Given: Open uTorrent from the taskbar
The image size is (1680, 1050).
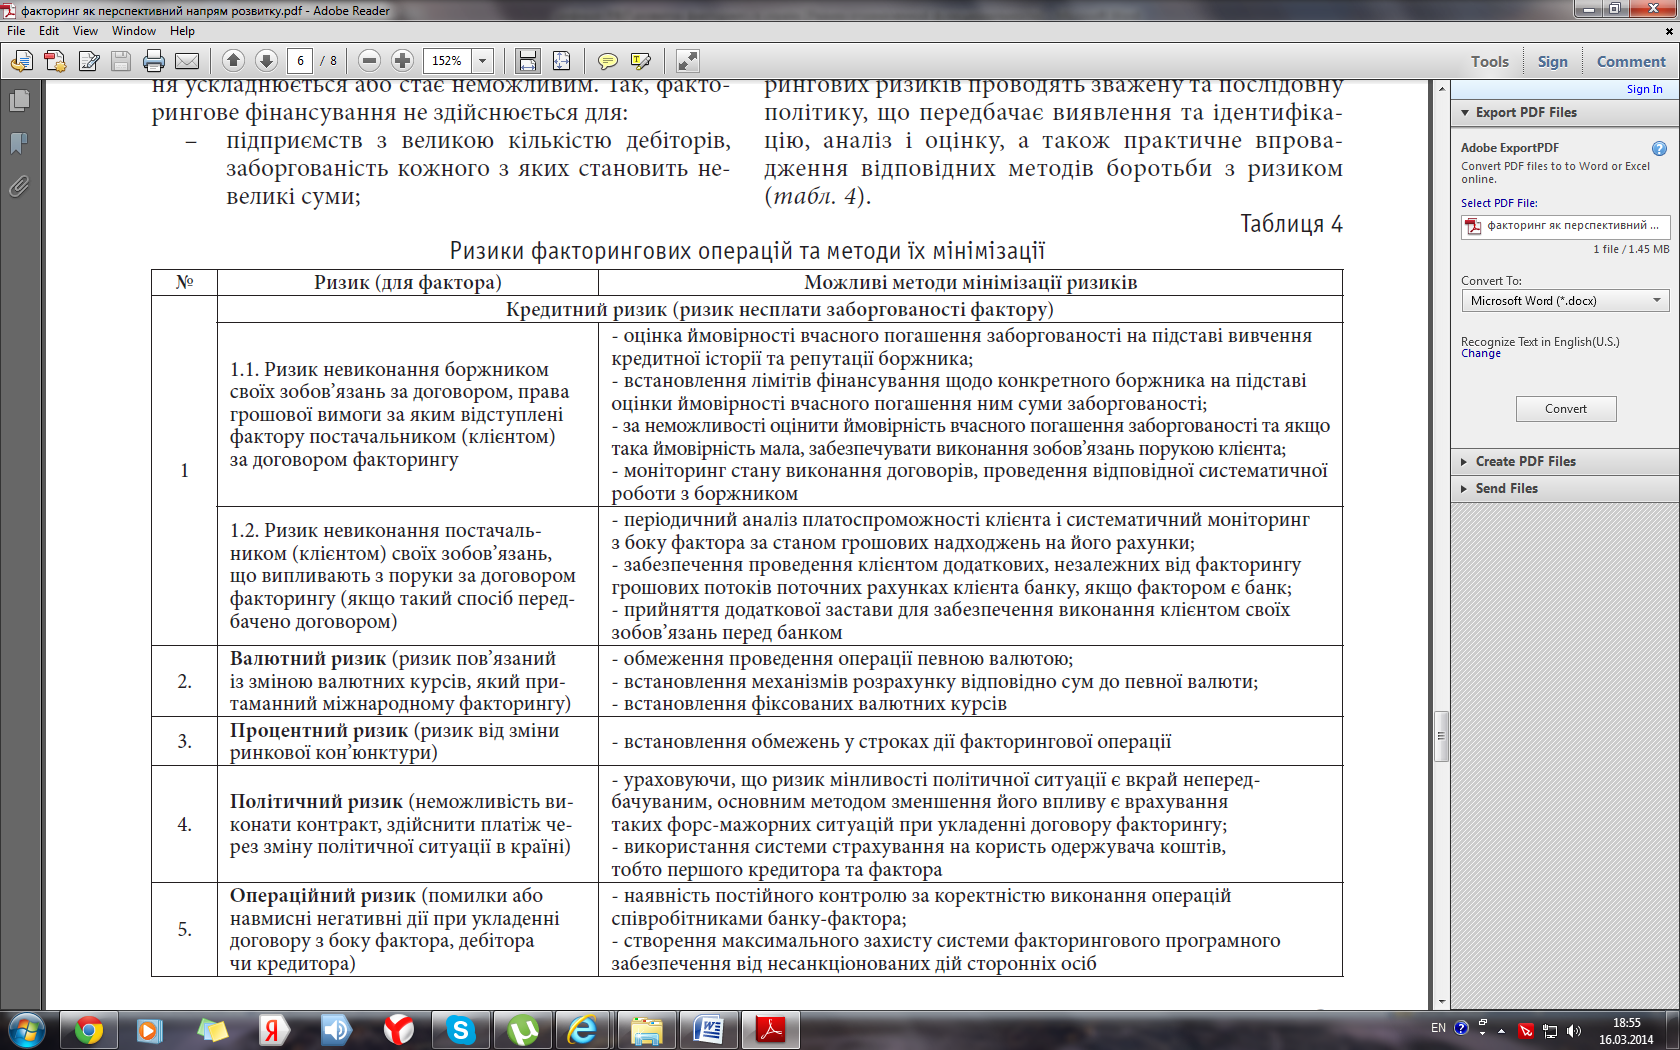Looking at the screenshot, I should click(x=522, y=1029).
